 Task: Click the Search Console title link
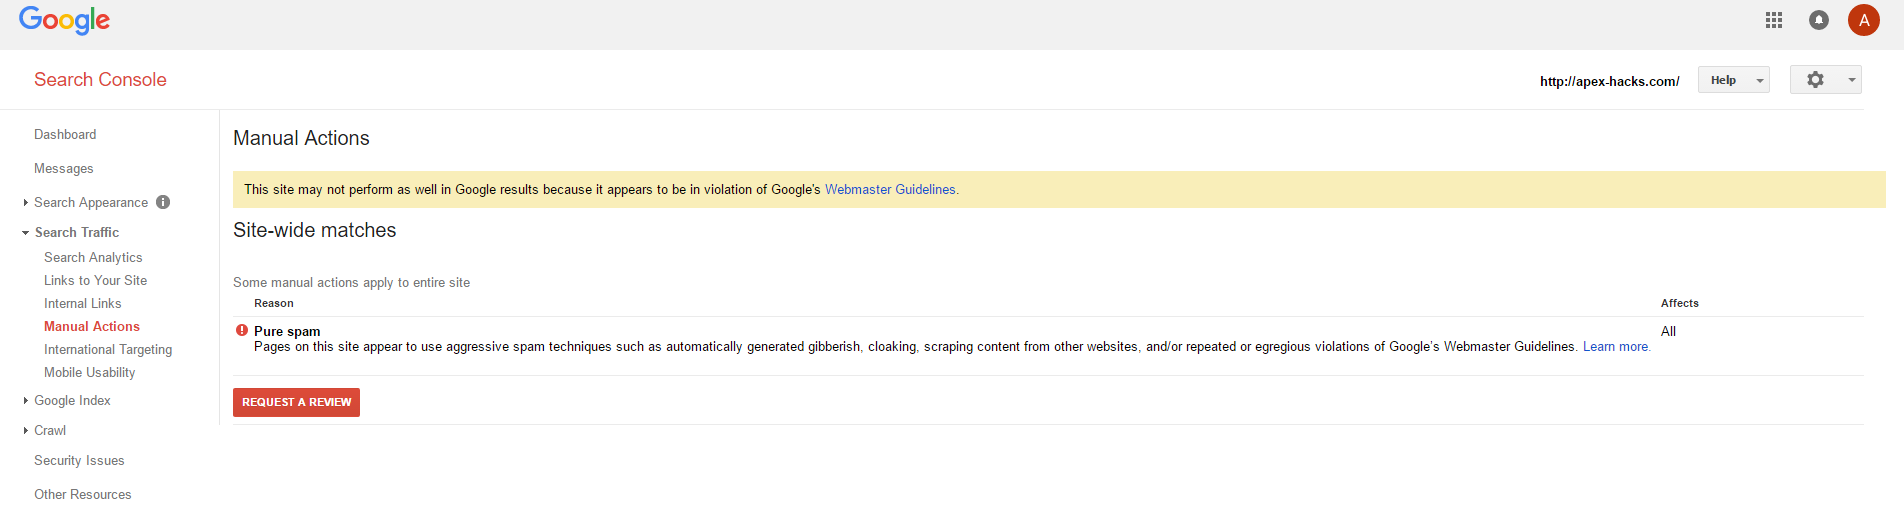coord(100,79)
